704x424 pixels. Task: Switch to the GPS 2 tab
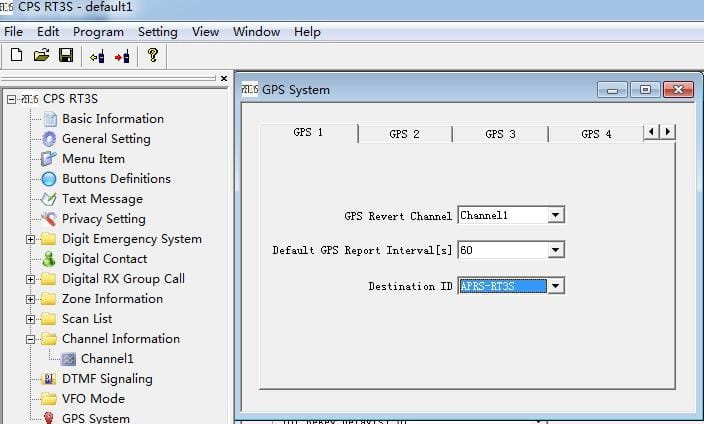[x=404, y=134]
